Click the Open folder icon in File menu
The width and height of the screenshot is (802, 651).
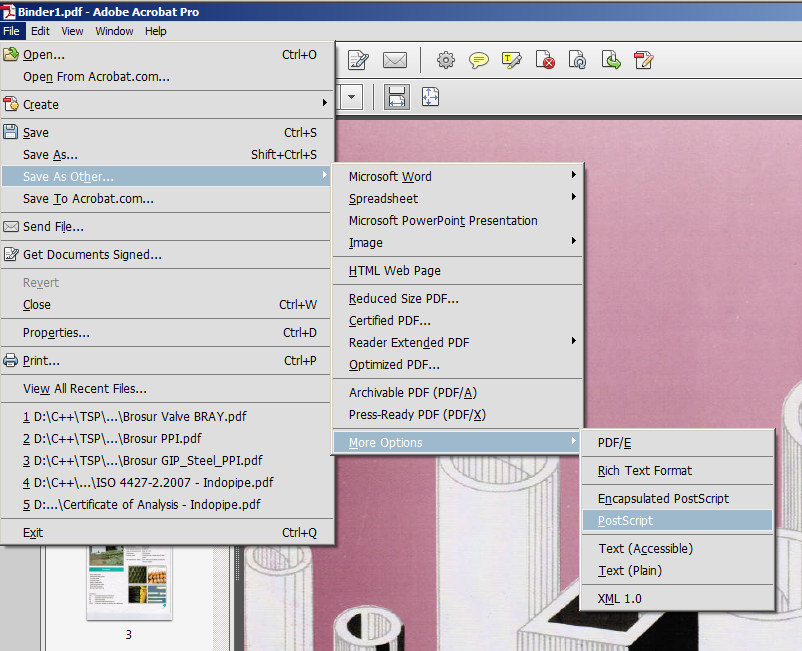point(11,54)
